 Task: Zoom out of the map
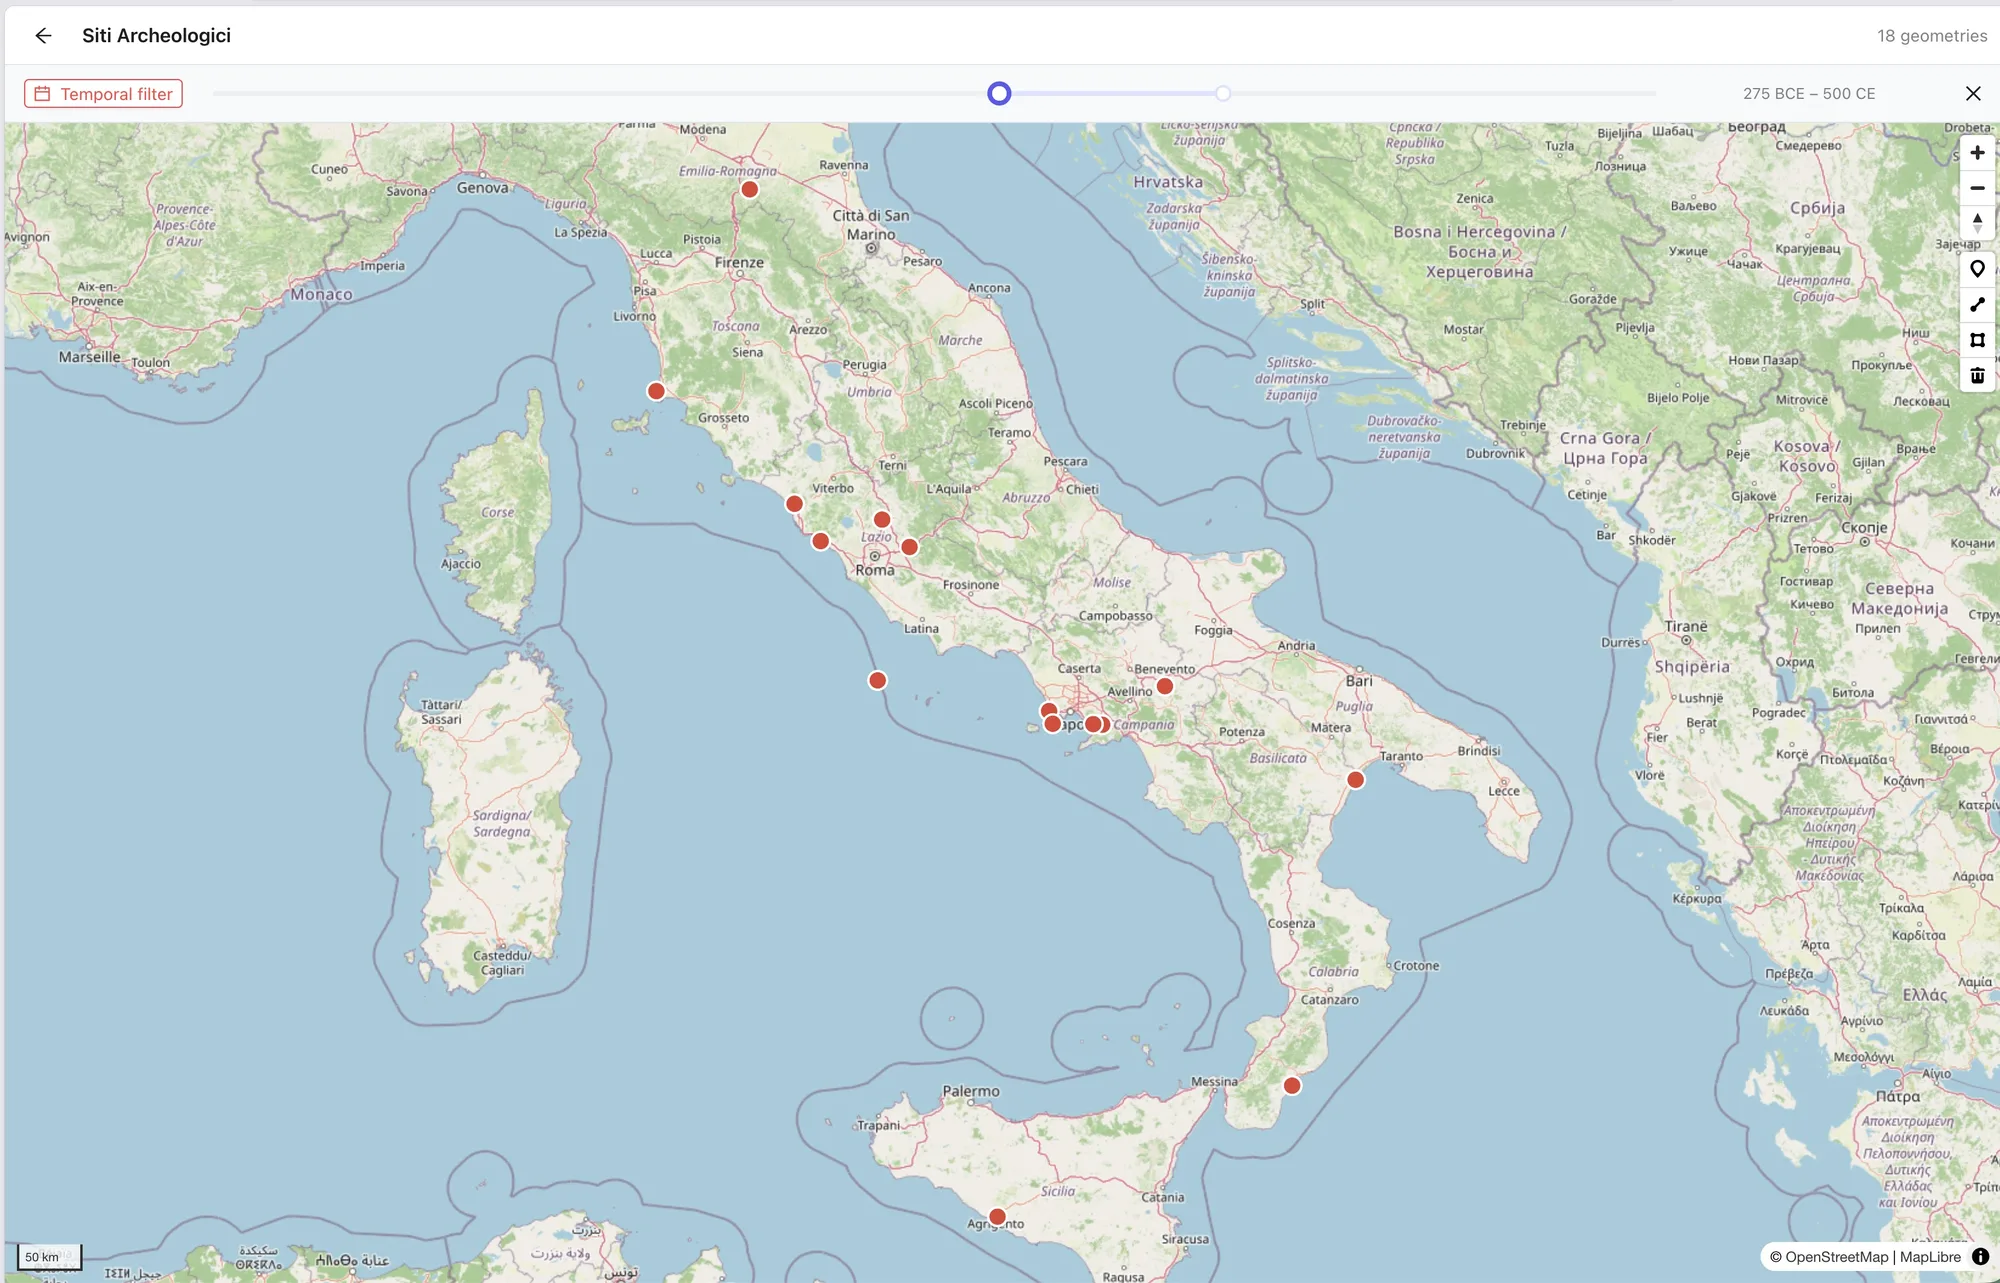(x=1977, y=188)
